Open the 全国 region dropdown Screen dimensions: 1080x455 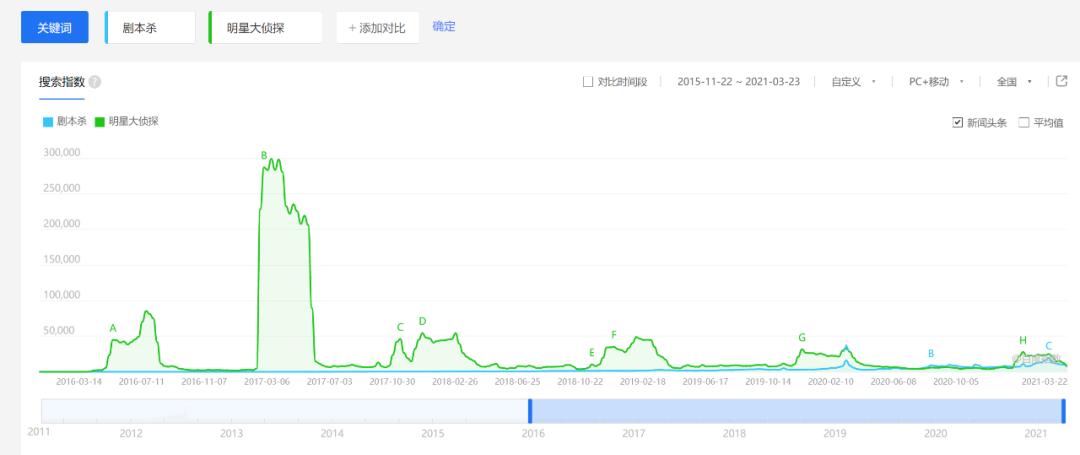[1014, 82]
